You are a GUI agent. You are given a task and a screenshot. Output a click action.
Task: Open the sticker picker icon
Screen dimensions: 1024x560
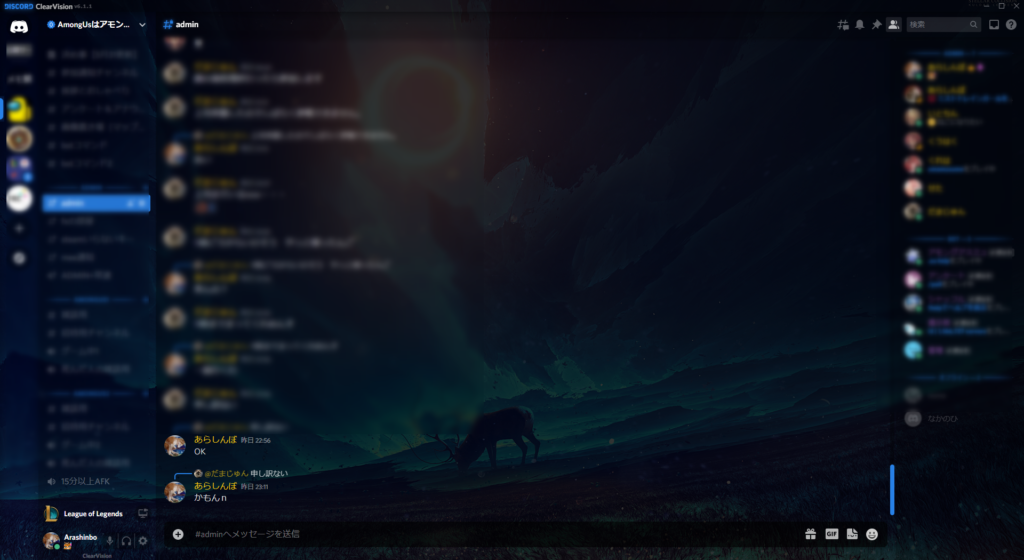pyautogui.click(x=852, y=534)
